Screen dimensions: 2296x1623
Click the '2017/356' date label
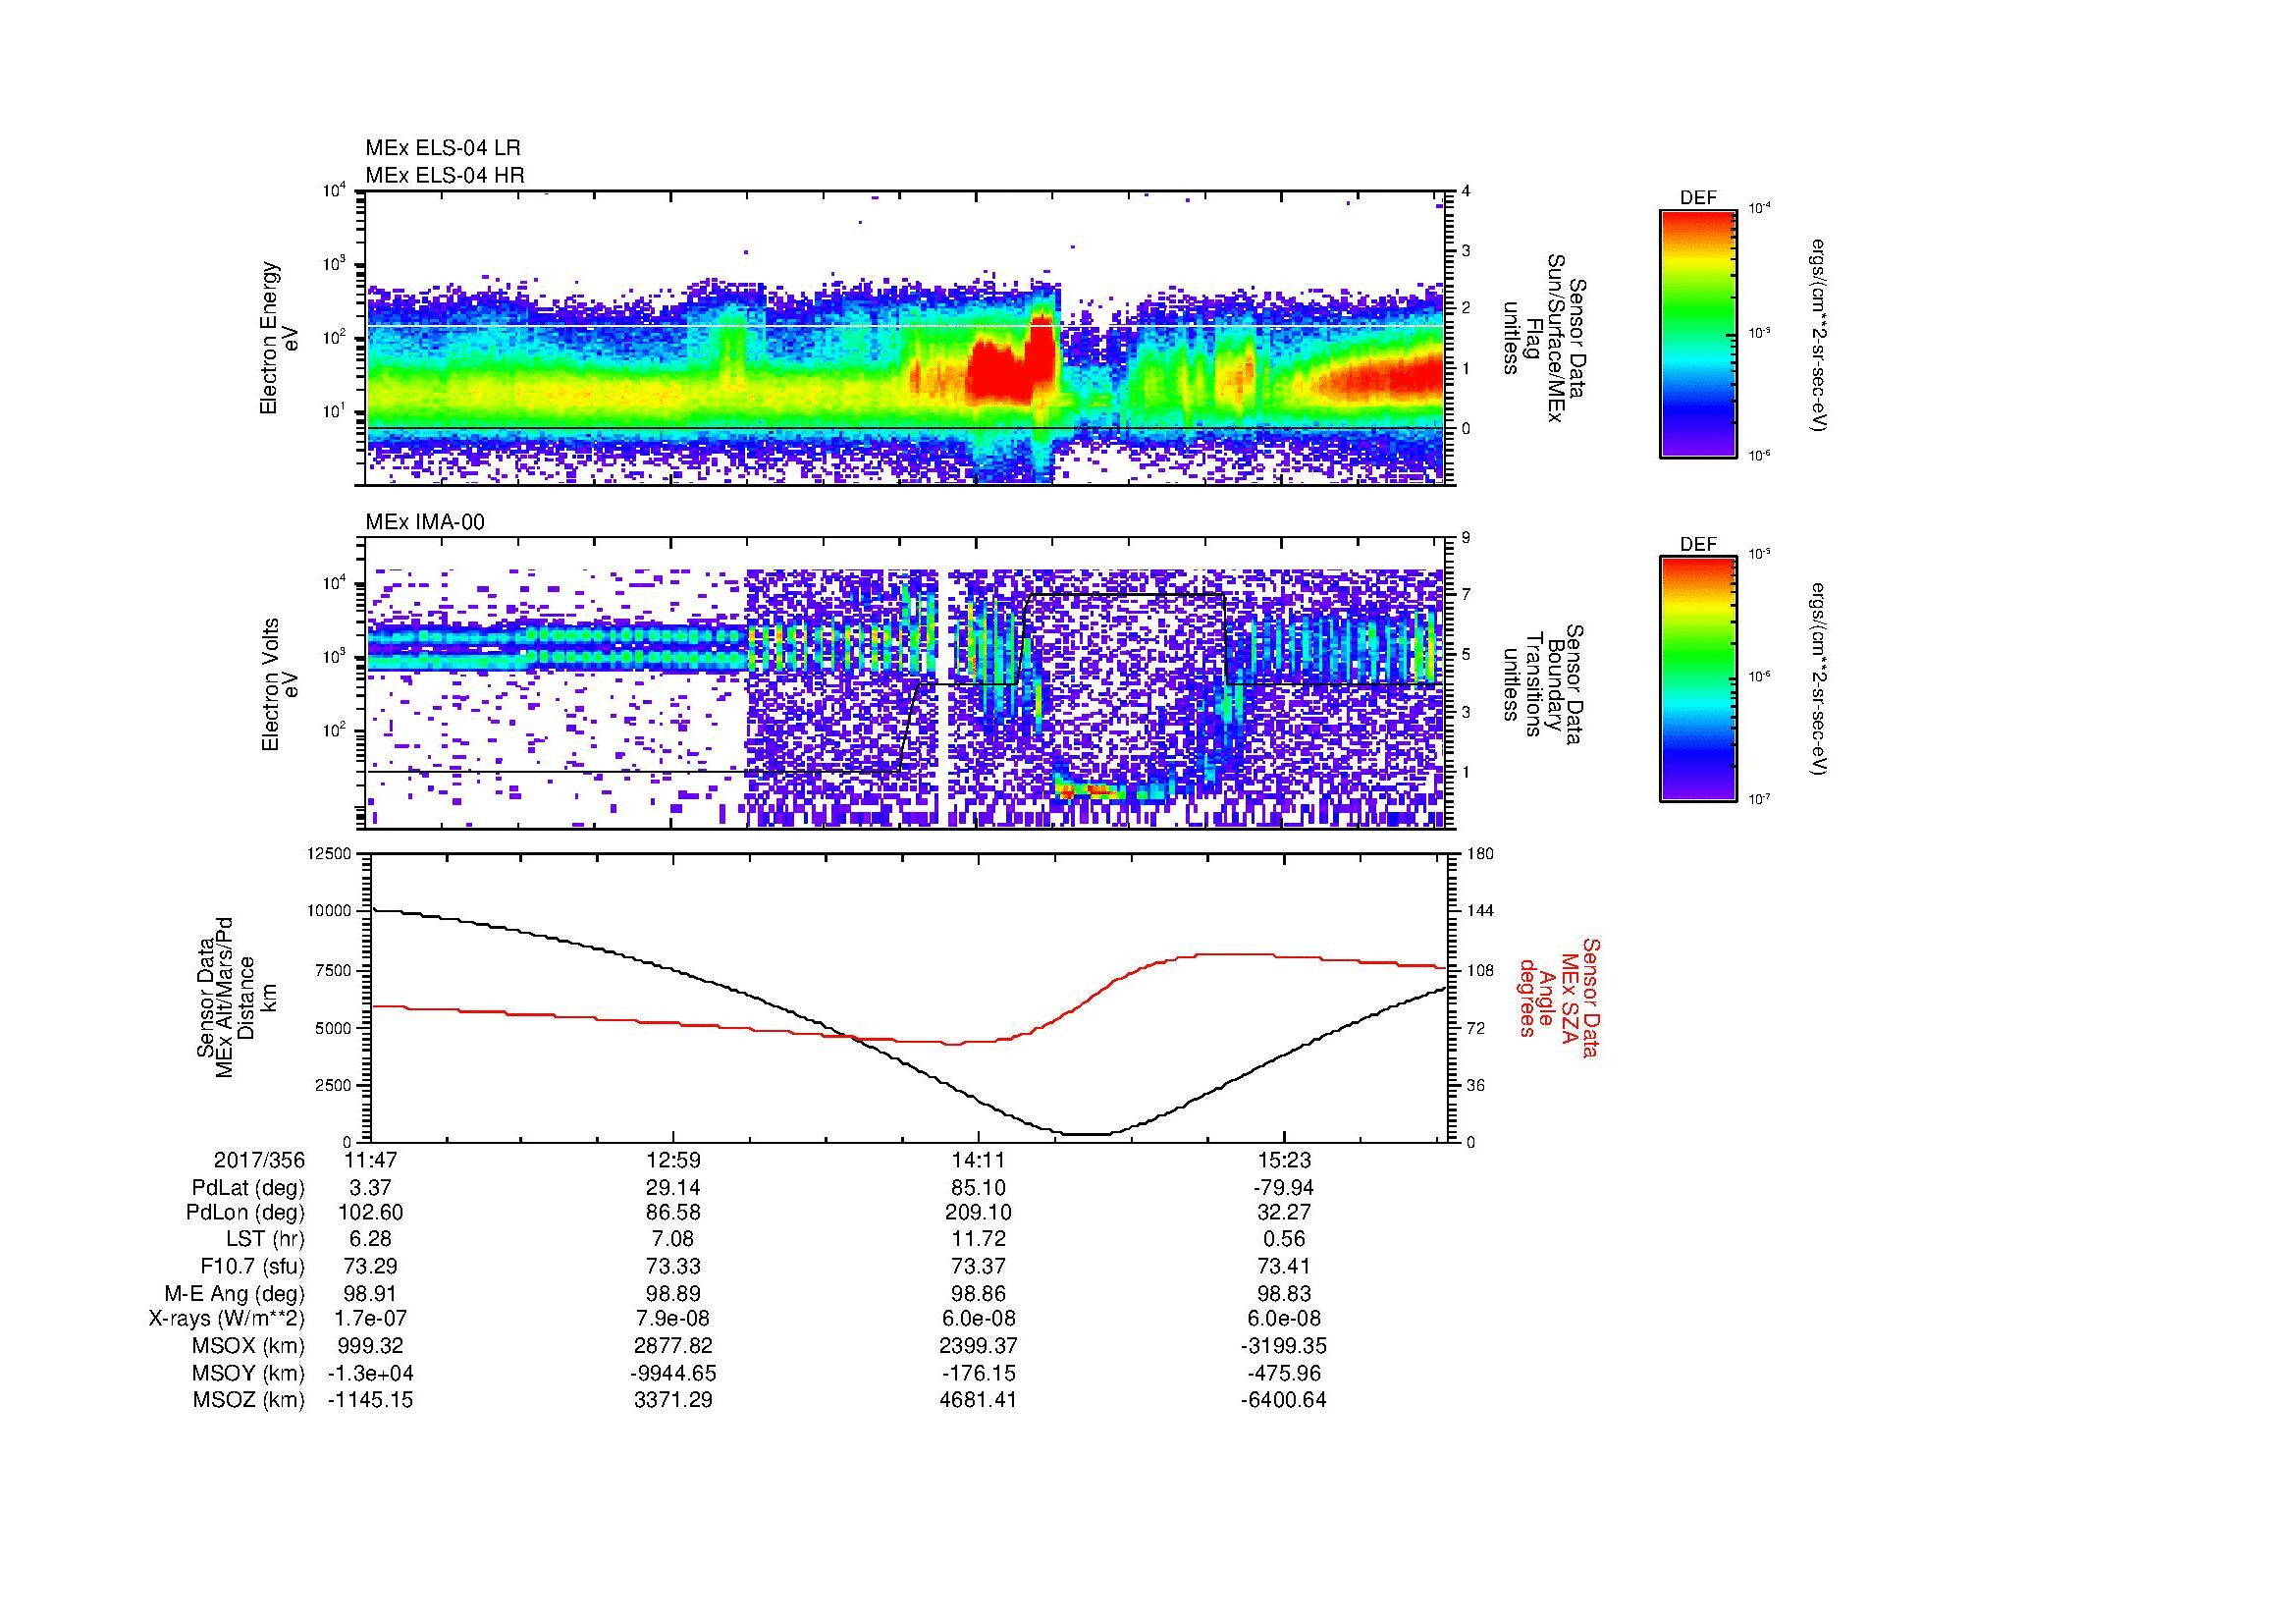[x=259, y=1160]
